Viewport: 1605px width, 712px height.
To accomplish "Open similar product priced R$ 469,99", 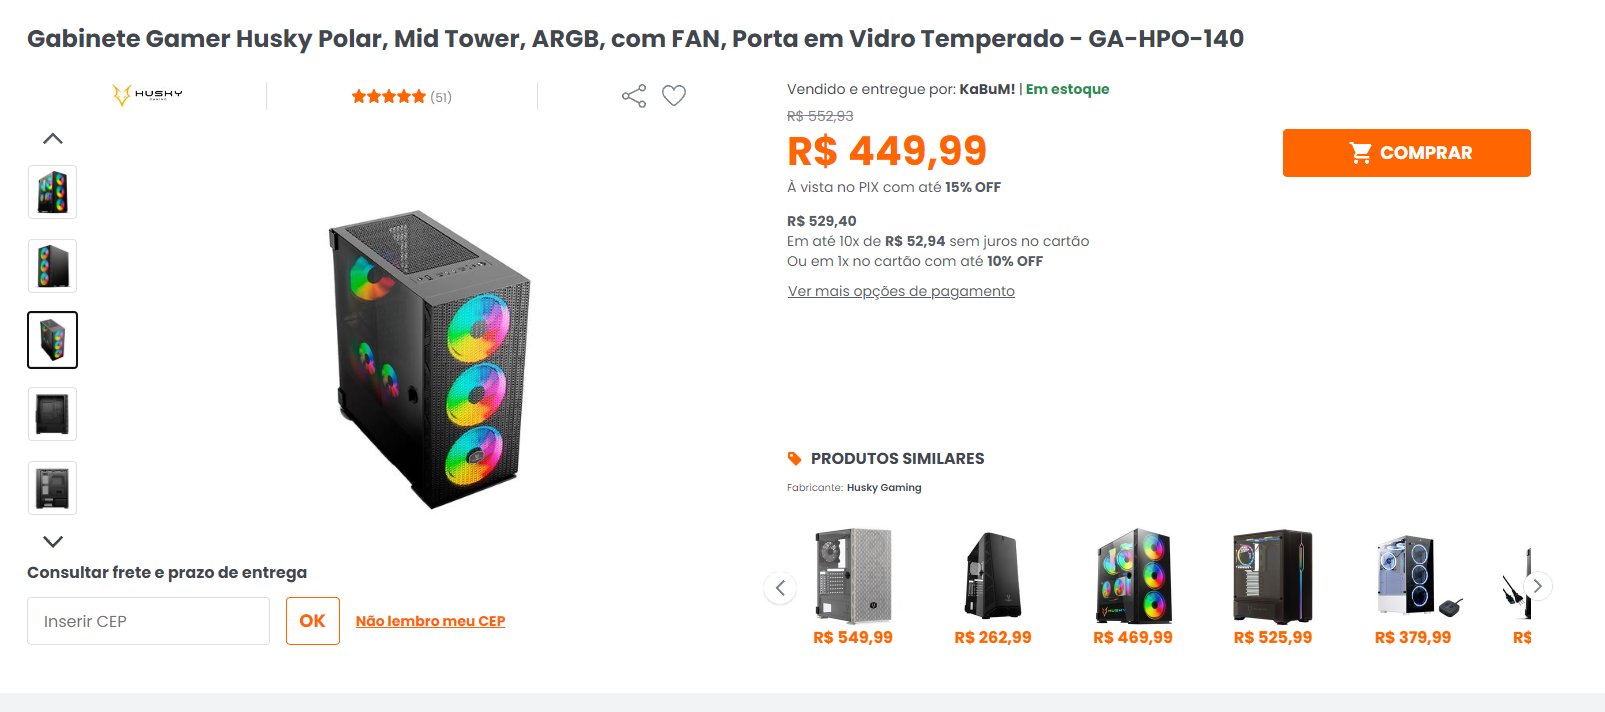I will [x=1133, y=587].
